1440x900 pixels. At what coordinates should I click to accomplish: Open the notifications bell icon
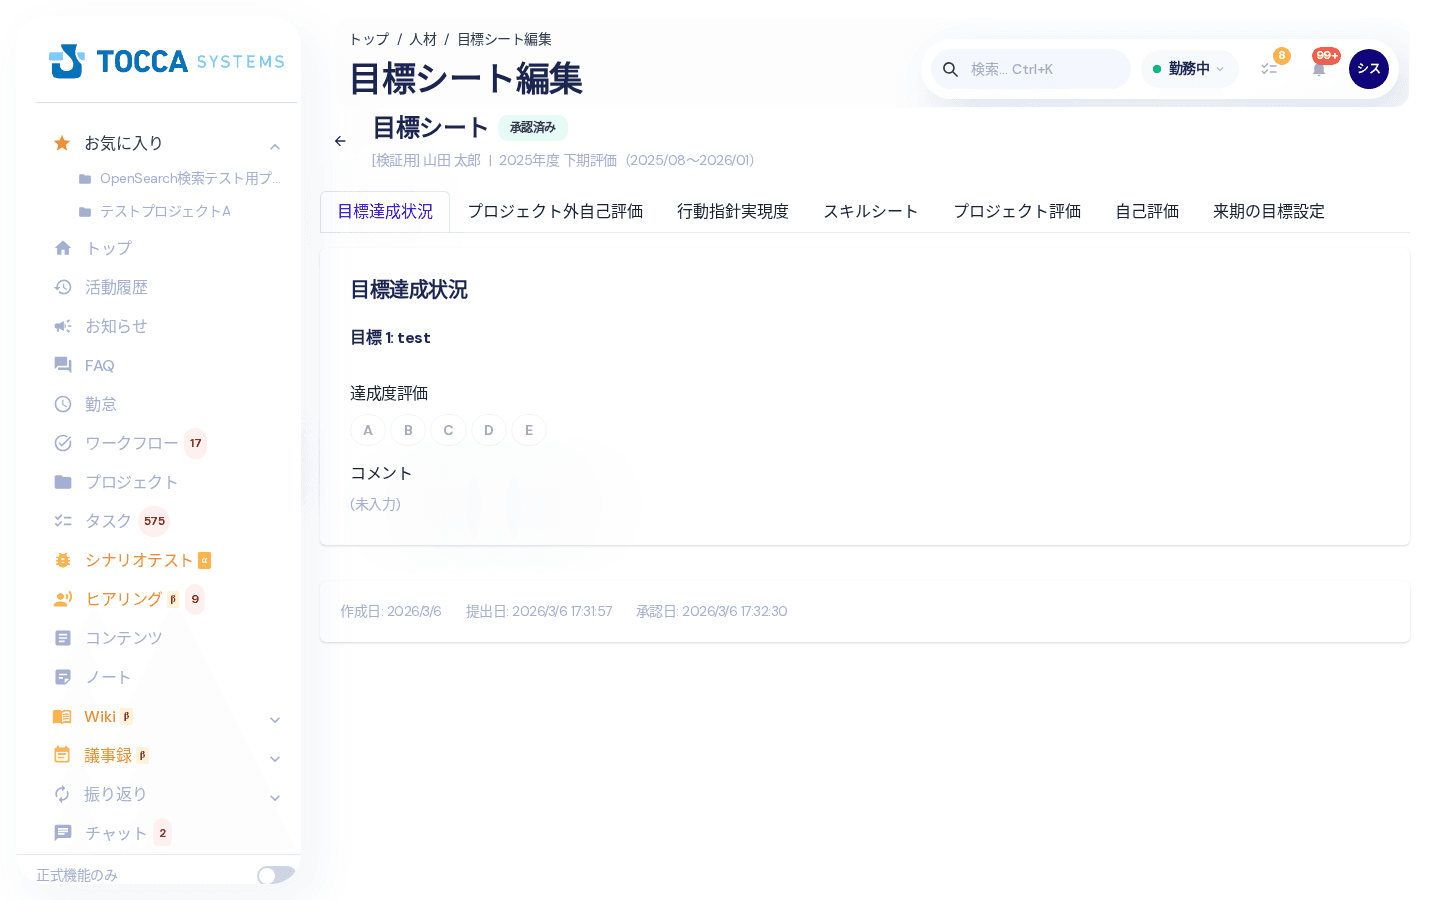pyautogui.click(x=1319, y=69)
